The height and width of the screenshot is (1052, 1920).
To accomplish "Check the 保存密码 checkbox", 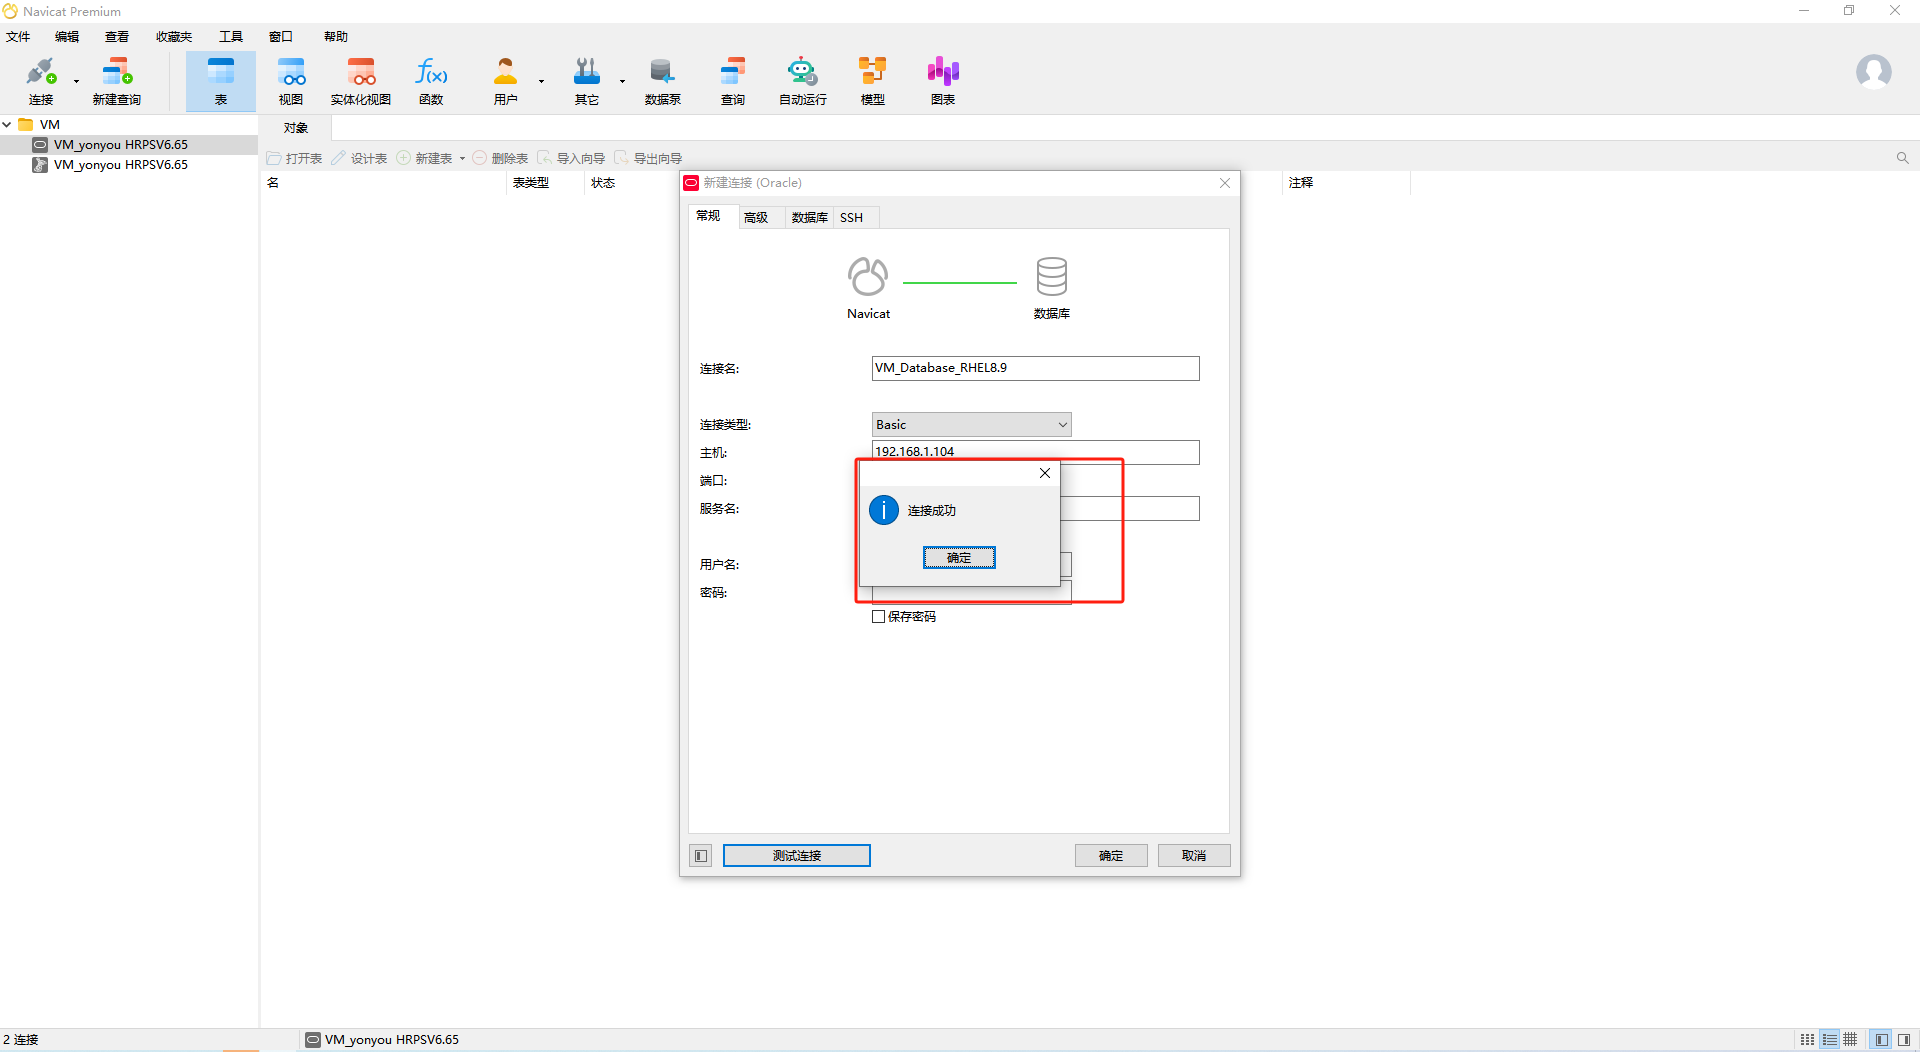I will coord(879,617).
